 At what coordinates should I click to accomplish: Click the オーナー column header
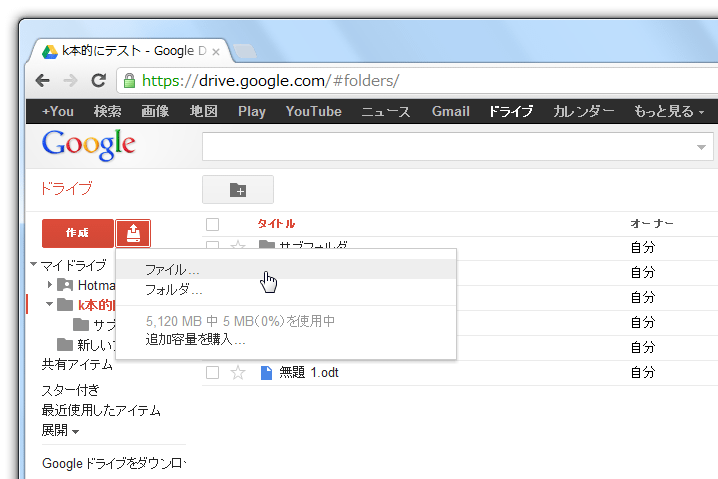click(x=652, y=223)
